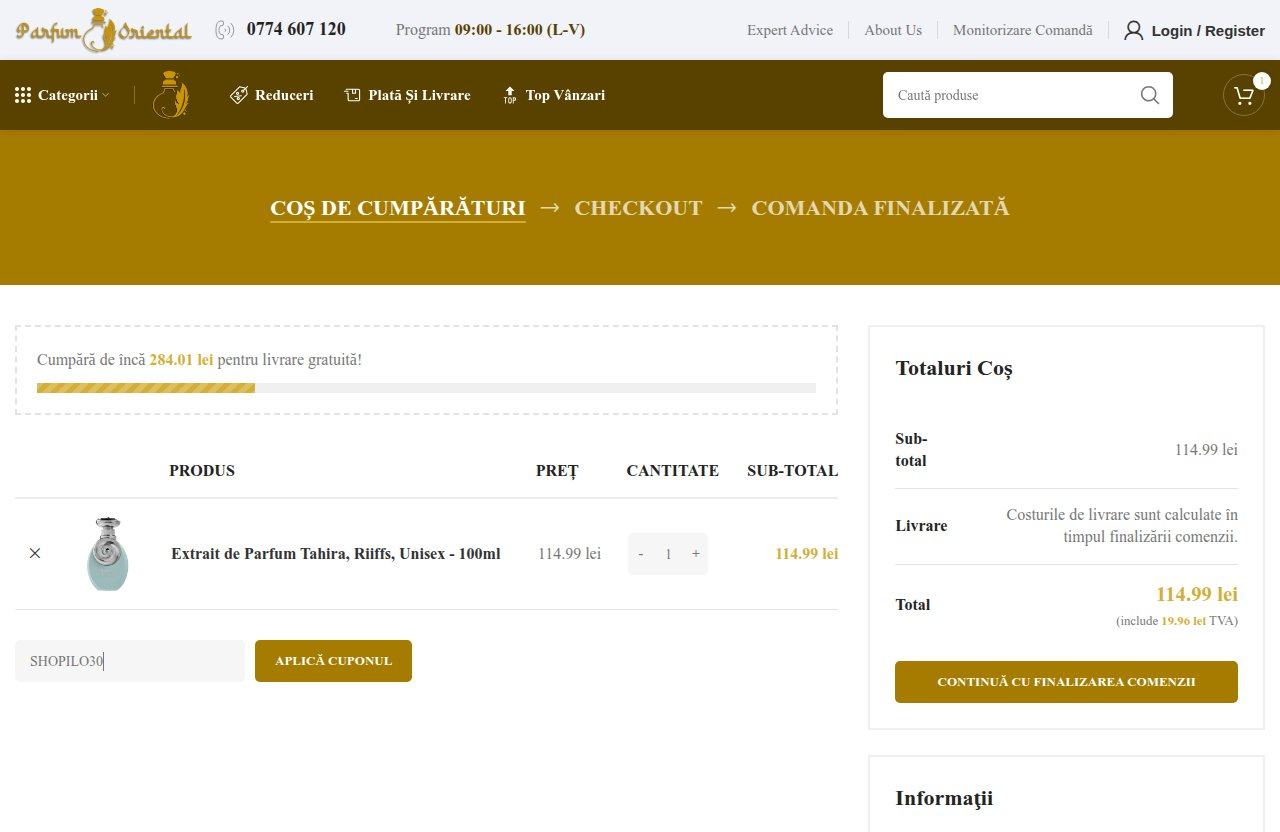
Task: Select the Coș de Cumpărături step
Action: 398,208
